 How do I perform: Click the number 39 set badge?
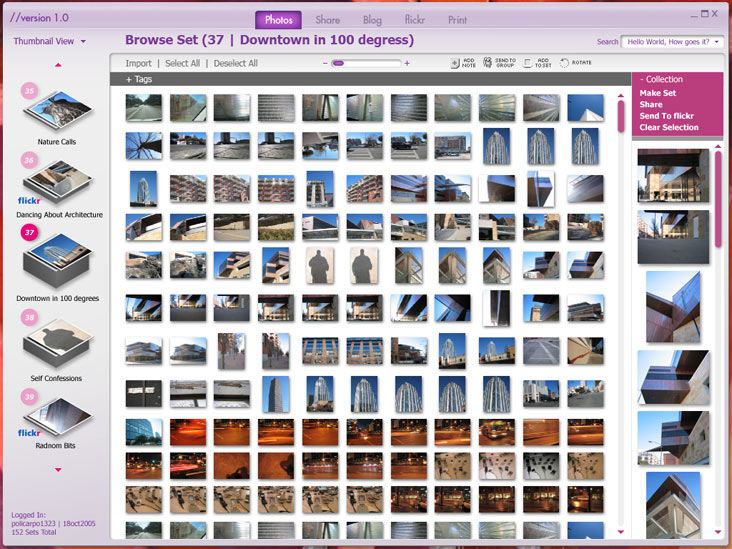[29, 397]
